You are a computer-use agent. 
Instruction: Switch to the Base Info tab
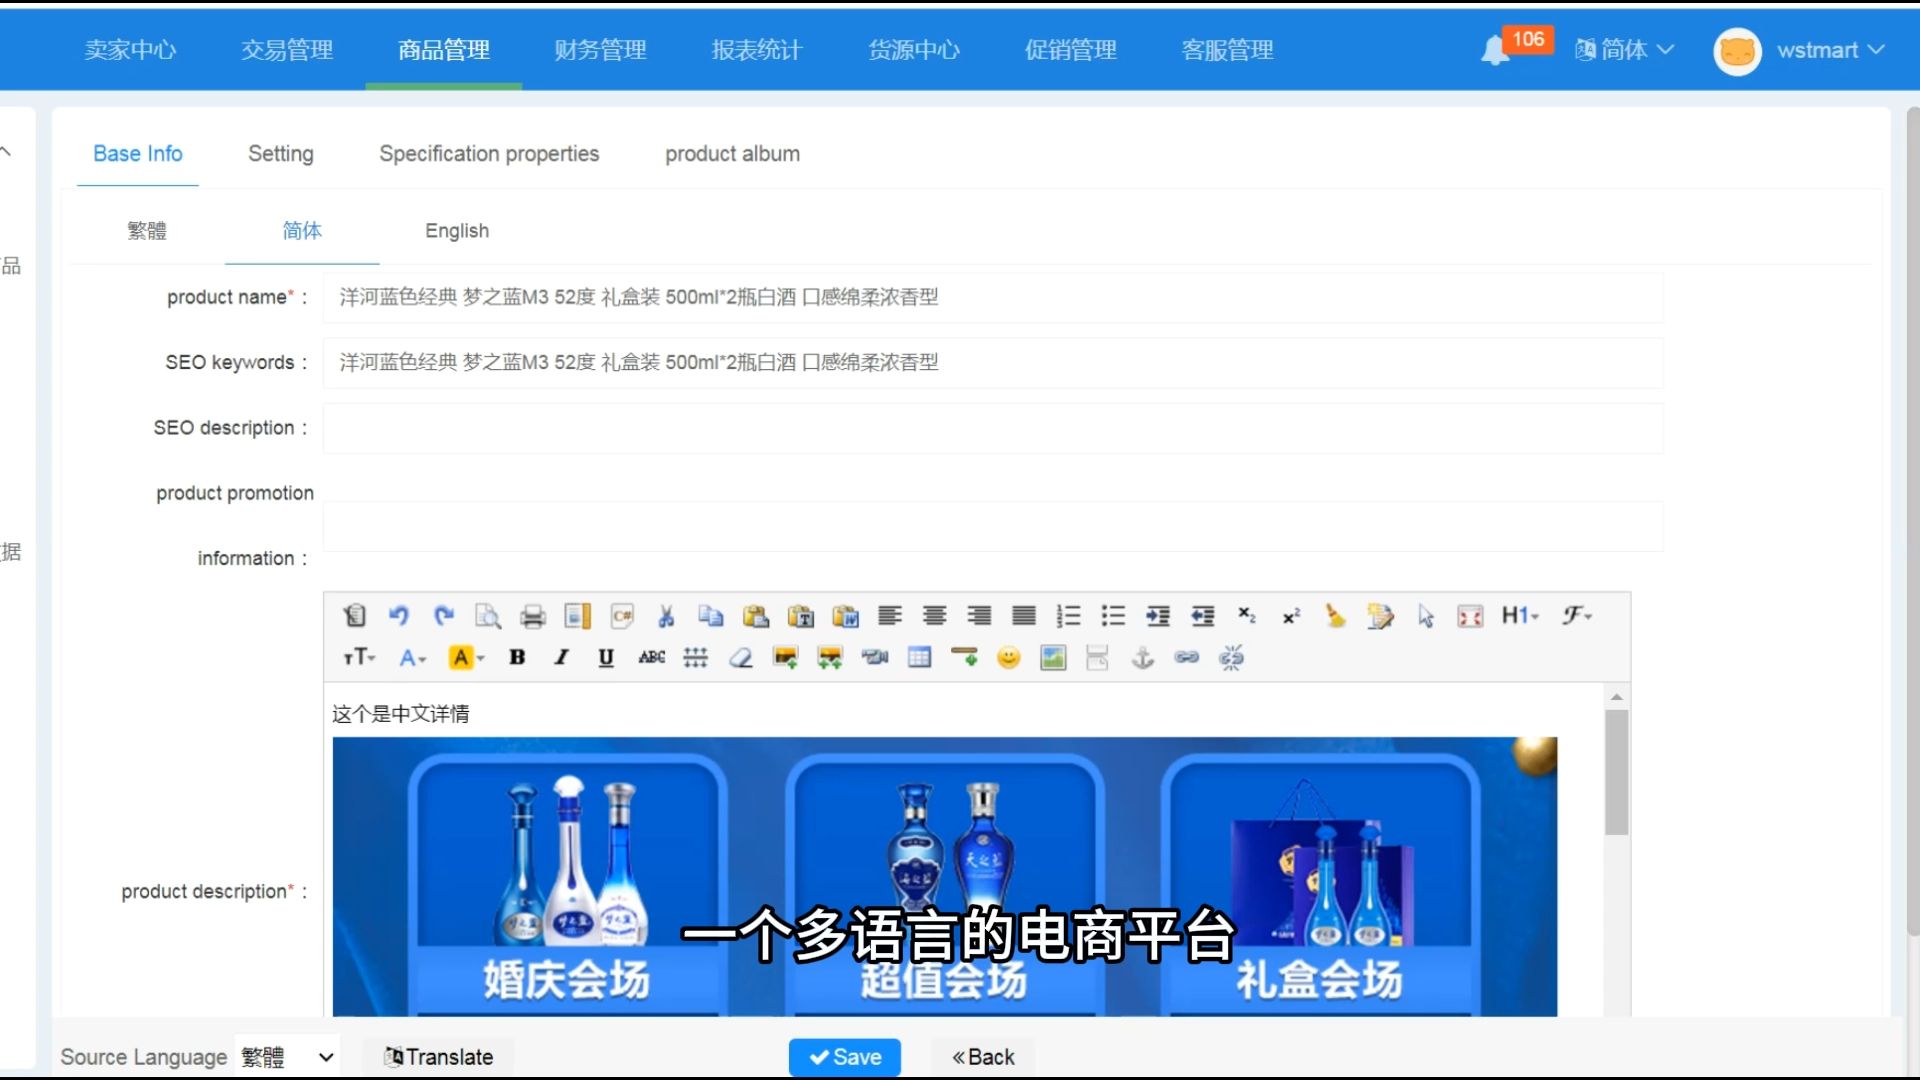click(138, 154)
